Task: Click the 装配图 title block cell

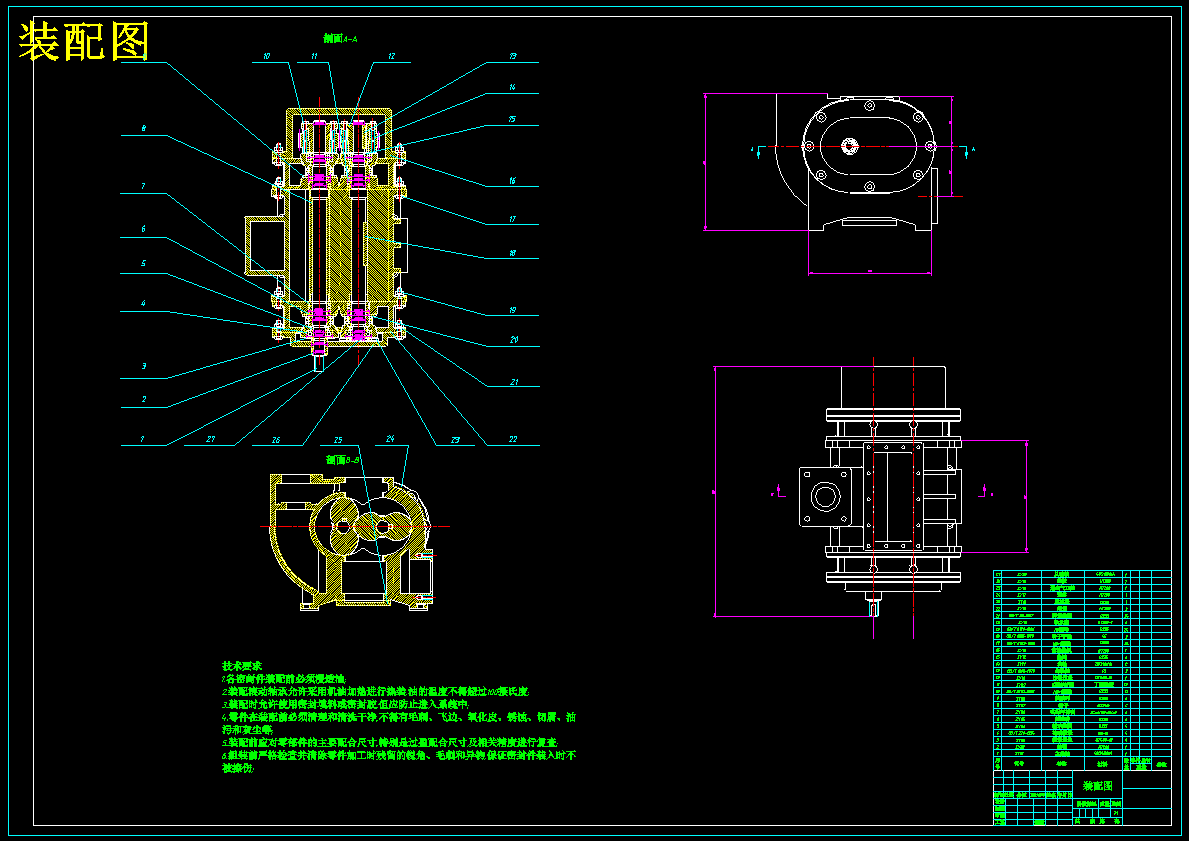Action: [1097, 786]
